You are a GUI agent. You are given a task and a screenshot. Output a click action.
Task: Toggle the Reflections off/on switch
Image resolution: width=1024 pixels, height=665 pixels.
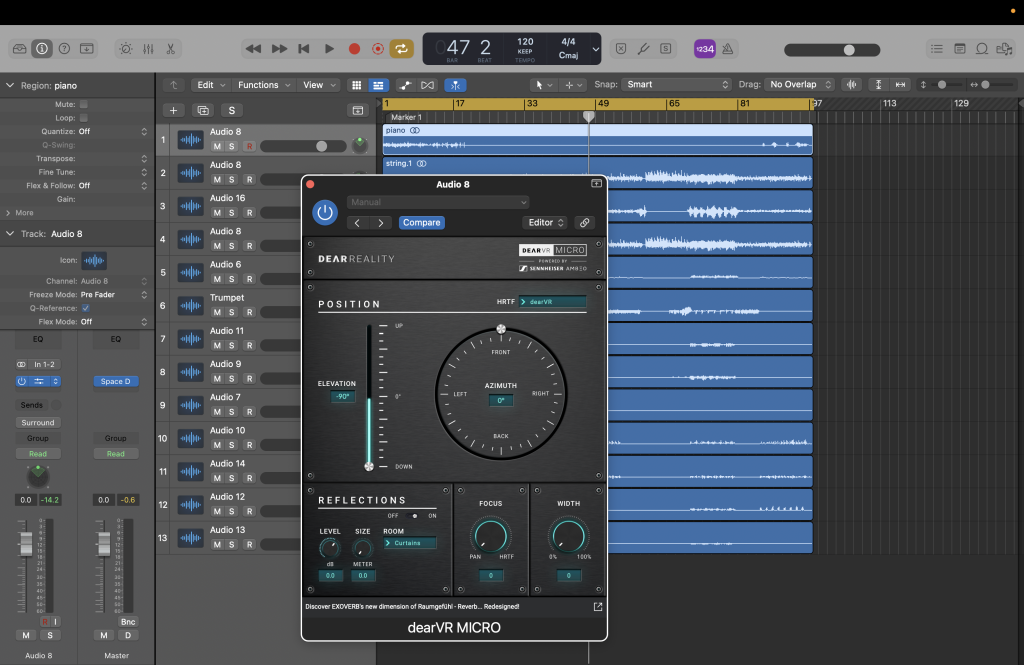pyautogui.click(x=413, y=516)
